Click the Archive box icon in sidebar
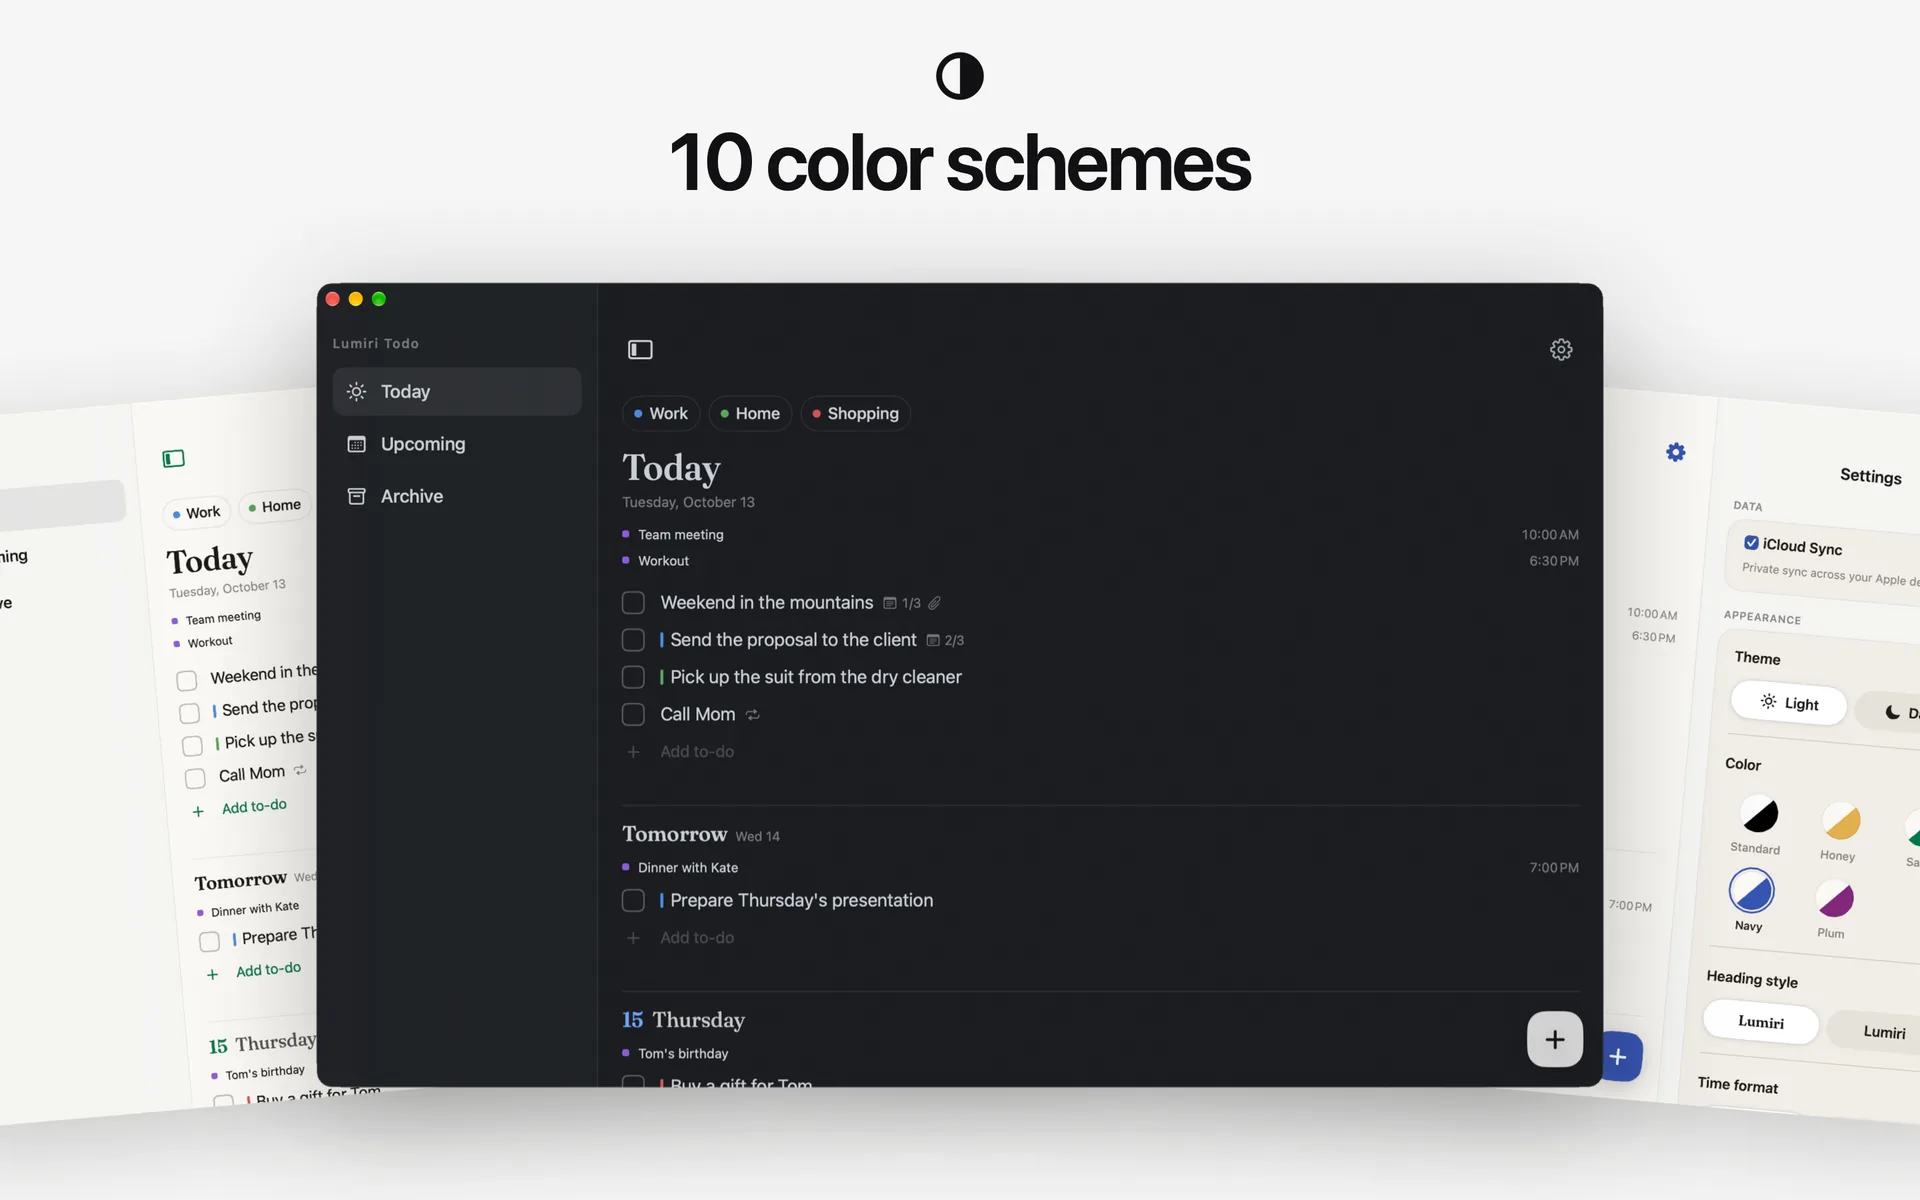The height and width of the screenshot is (1200, 1920). [x=356, y=496]
